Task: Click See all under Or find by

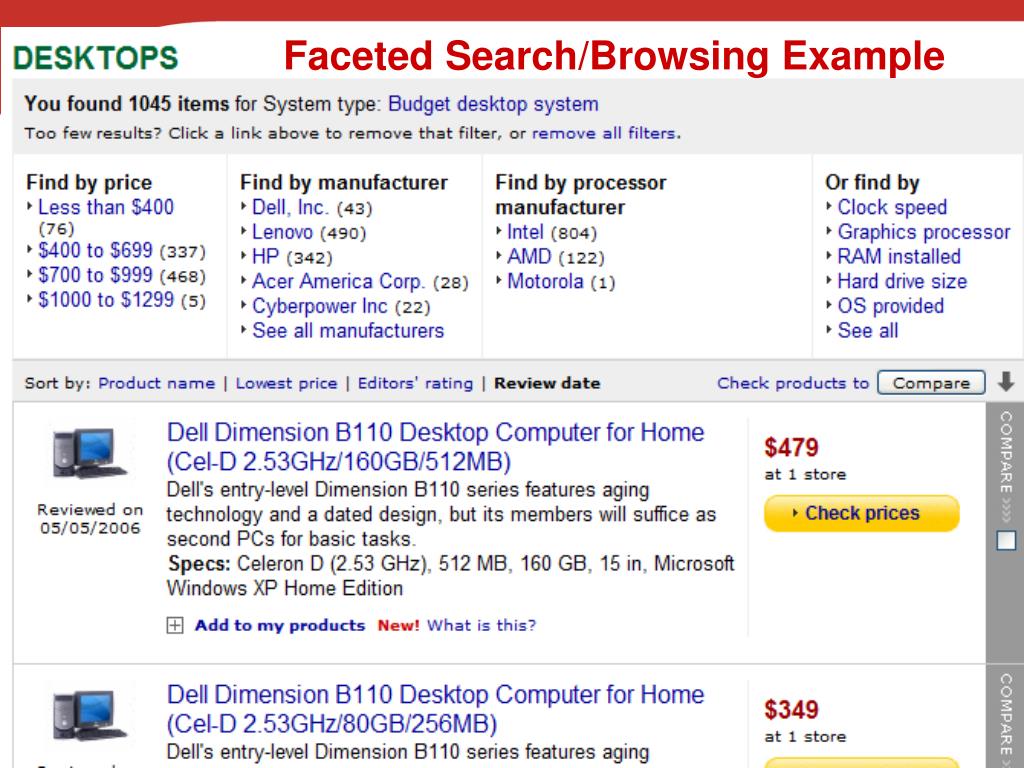Action: pos(868,330)
